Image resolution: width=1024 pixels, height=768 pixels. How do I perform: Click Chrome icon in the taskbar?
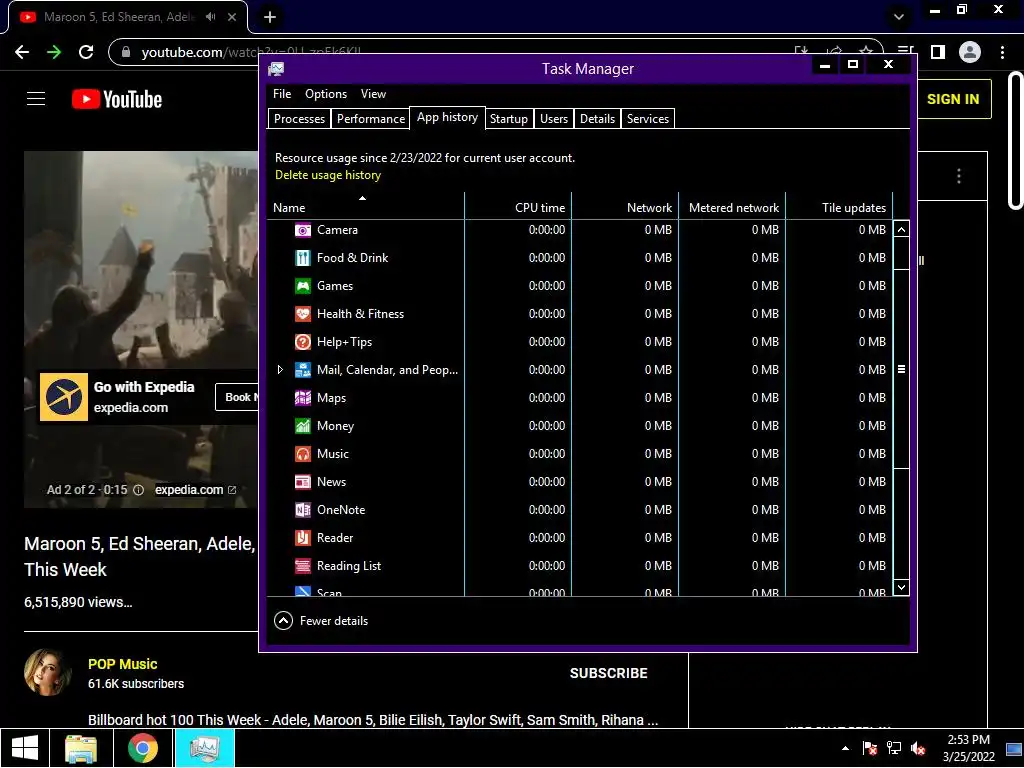[x=142, y=748]
